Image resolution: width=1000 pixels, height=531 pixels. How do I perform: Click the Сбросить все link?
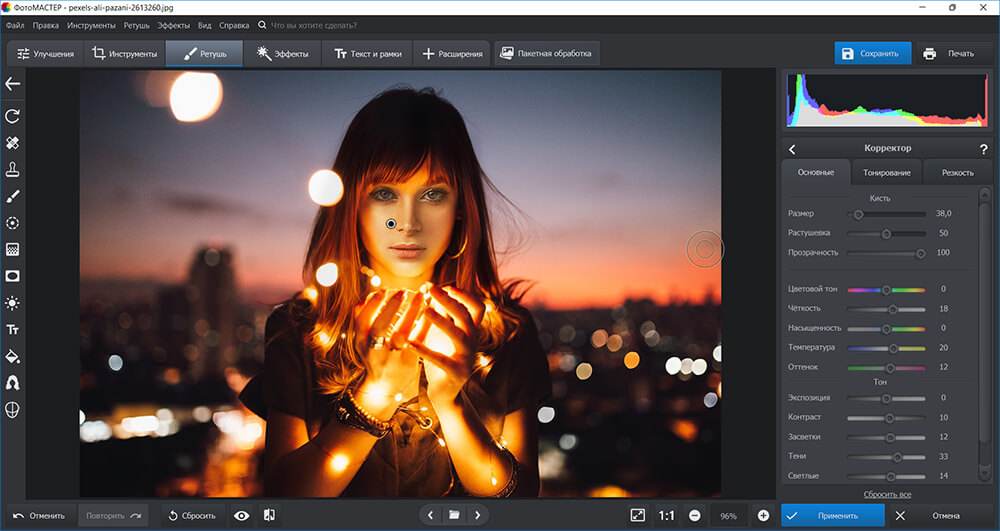coord(887,495)
